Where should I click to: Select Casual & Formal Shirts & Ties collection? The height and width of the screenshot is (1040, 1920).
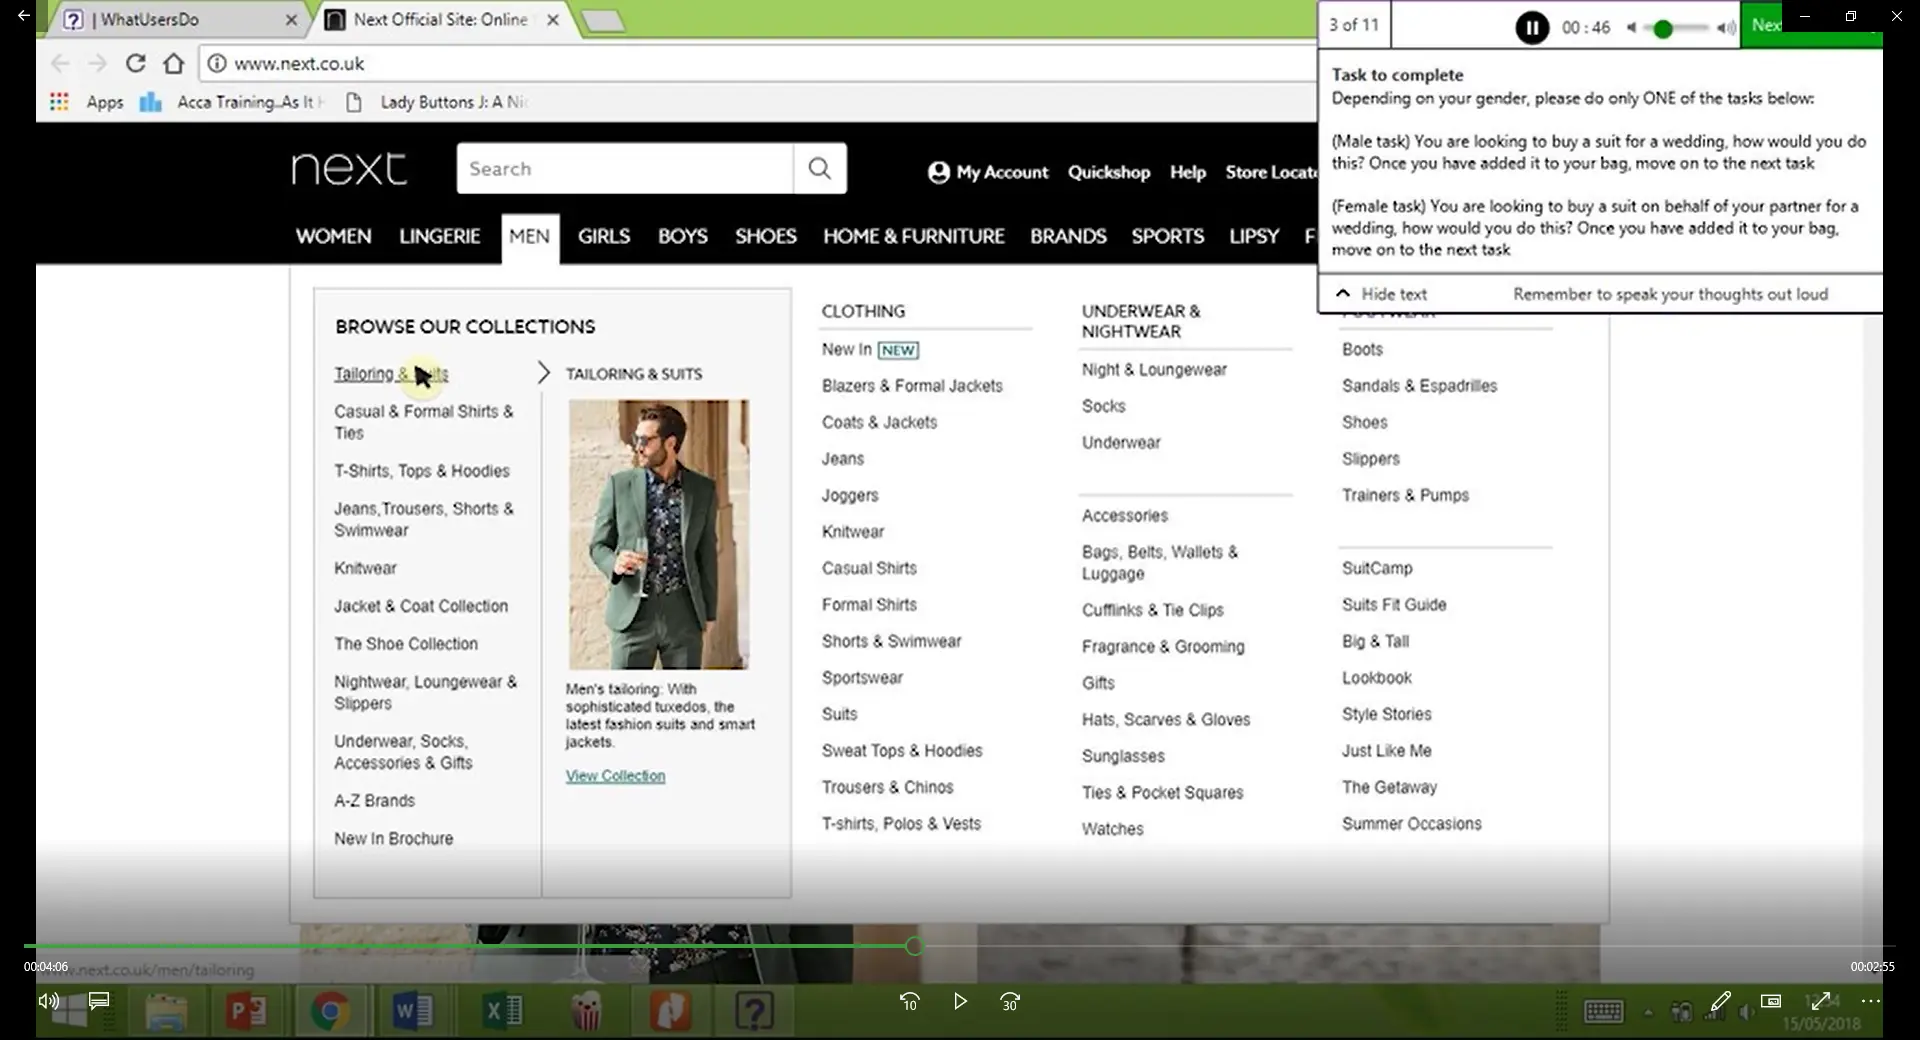[424, 422]
